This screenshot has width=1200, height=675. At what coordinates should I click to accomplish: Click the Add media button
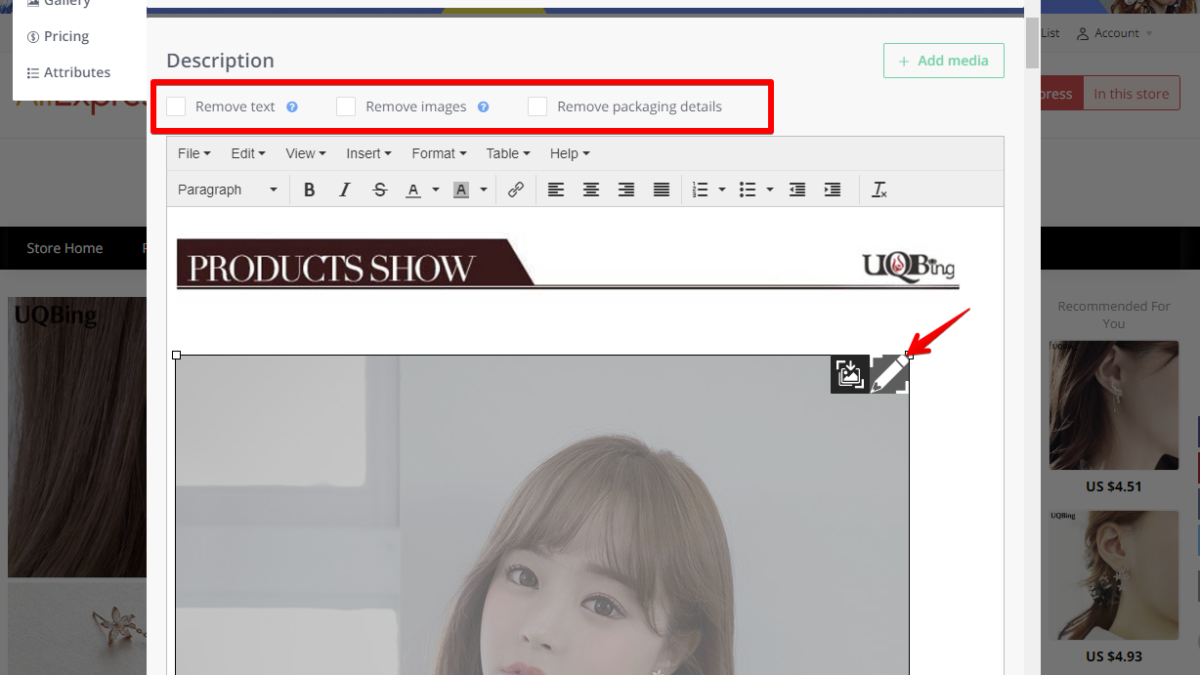click(943, 61)
